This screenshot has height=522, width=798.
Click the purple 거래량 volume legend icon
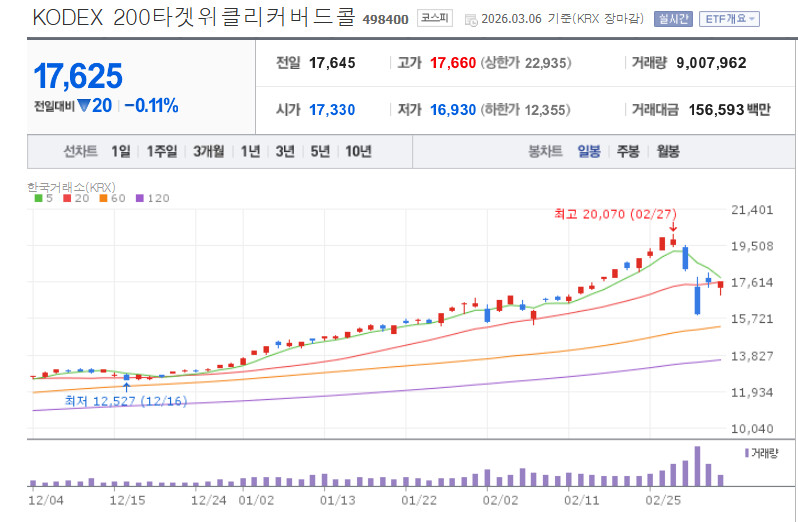pyautogui.click(x=748, y=453)
